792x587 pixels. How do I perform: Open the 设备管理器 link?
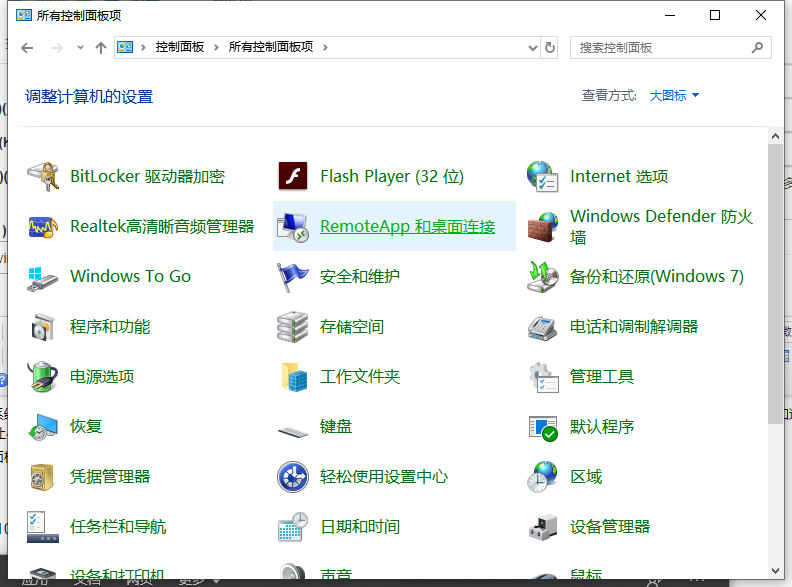[610, 527]
